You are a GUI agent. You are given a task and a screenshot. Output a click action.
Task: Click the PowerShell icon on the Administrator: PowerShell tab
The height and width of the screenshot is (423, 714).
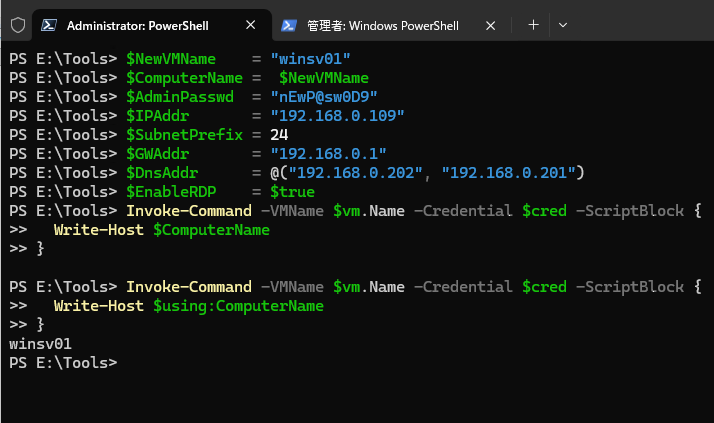pos(49,25)
